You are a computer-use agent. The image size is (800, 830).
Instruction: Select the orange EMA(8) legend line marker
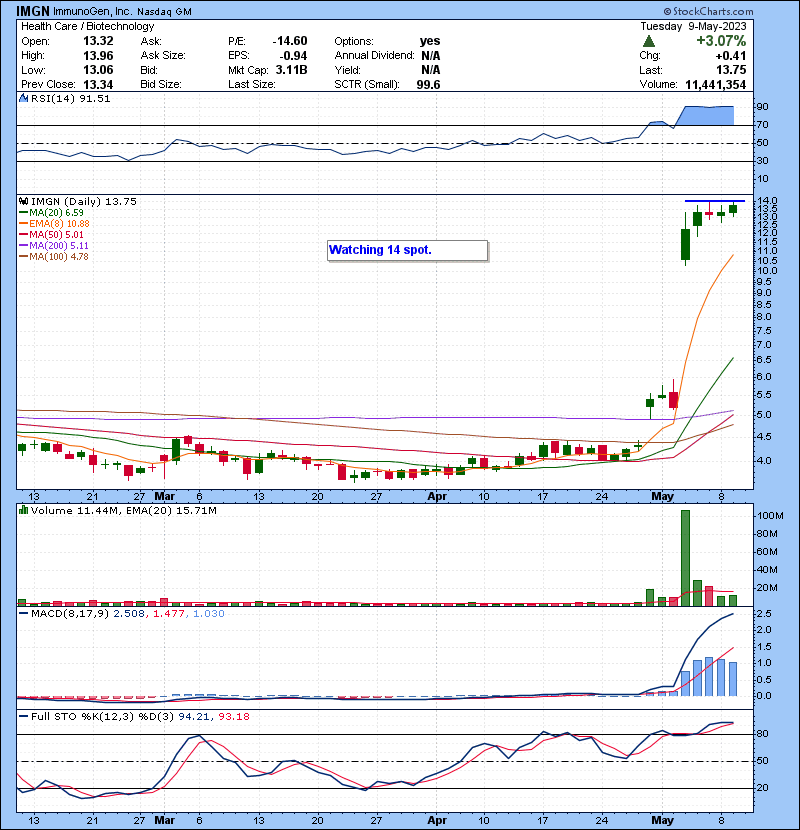coord(23,224)
